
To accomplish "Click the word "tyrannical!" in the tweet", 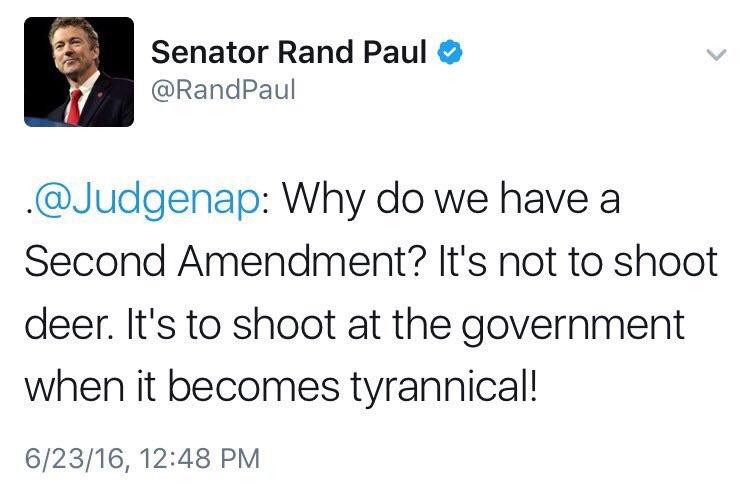I will 443,389.
